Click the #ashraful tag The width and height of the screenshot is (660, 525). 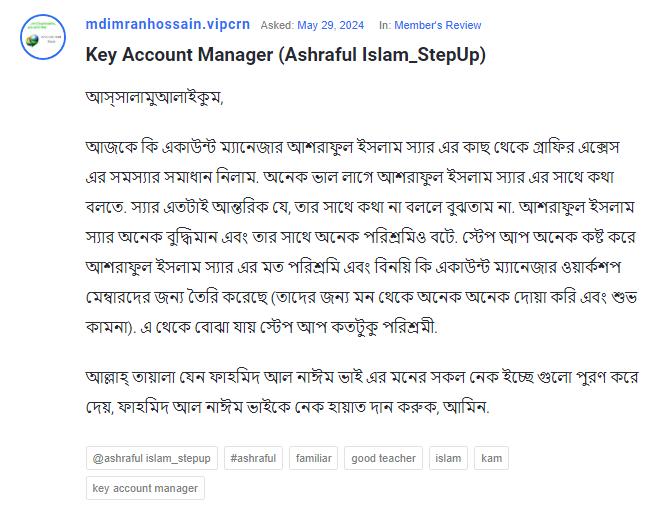[253, 458]
